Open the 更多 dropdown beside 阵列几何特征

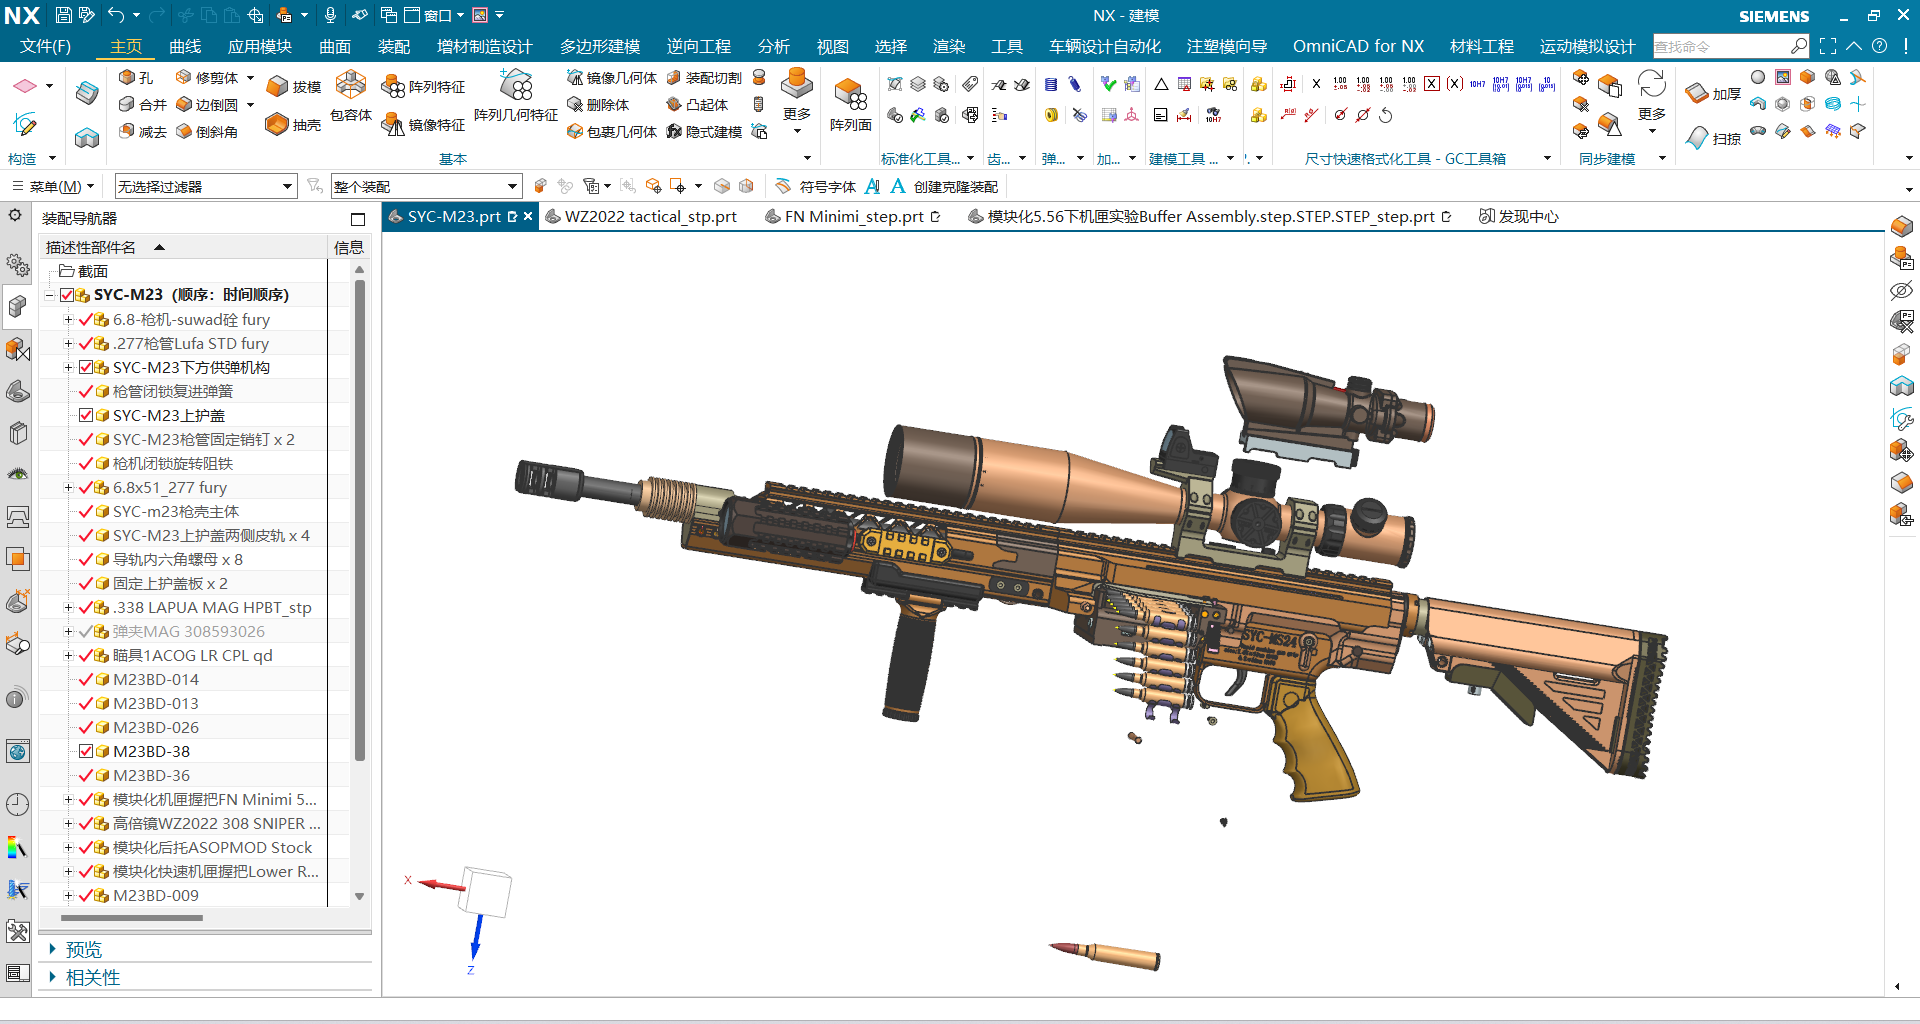click(797, 101)
